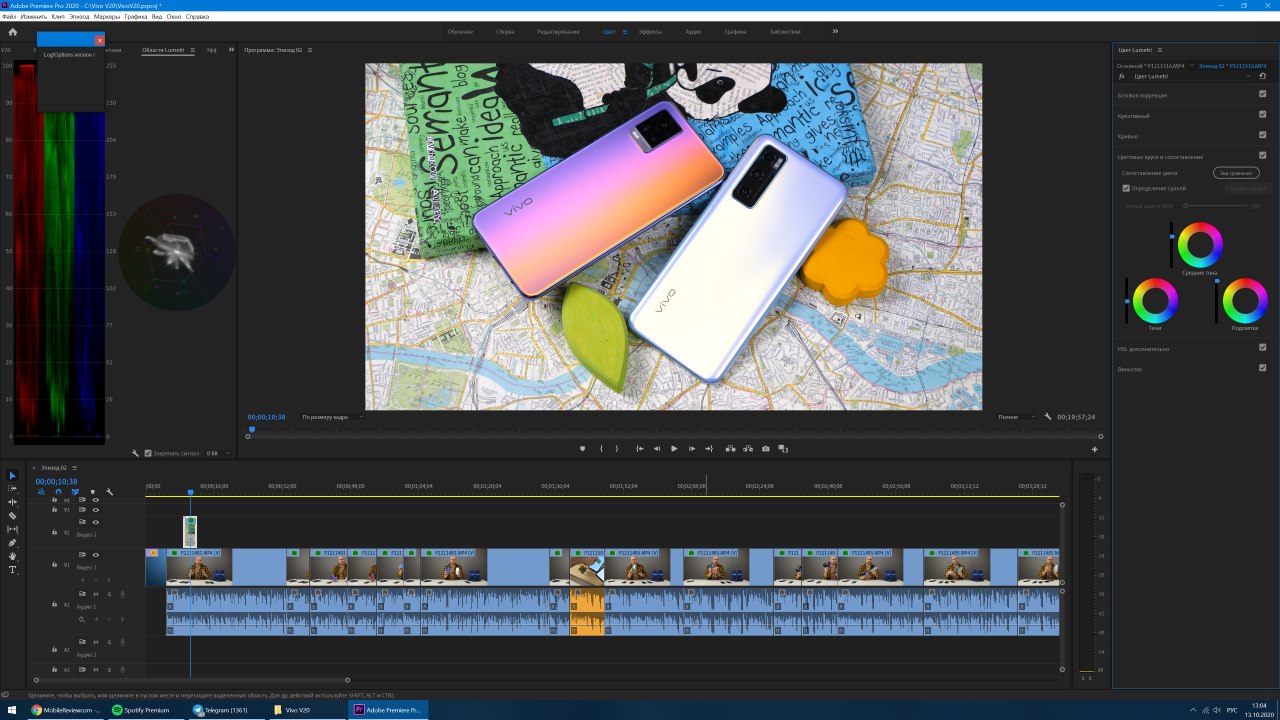Open Telegram from the Windows taskbar

point(225,710)
